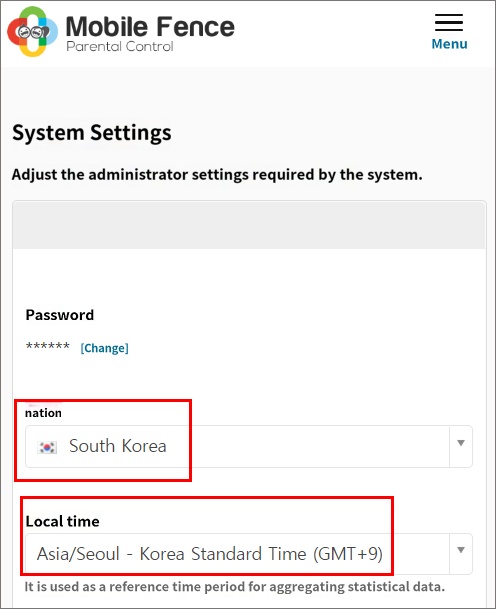496x609 pixels.
Task: Click the Password field label
Action: tap(60, 315)
